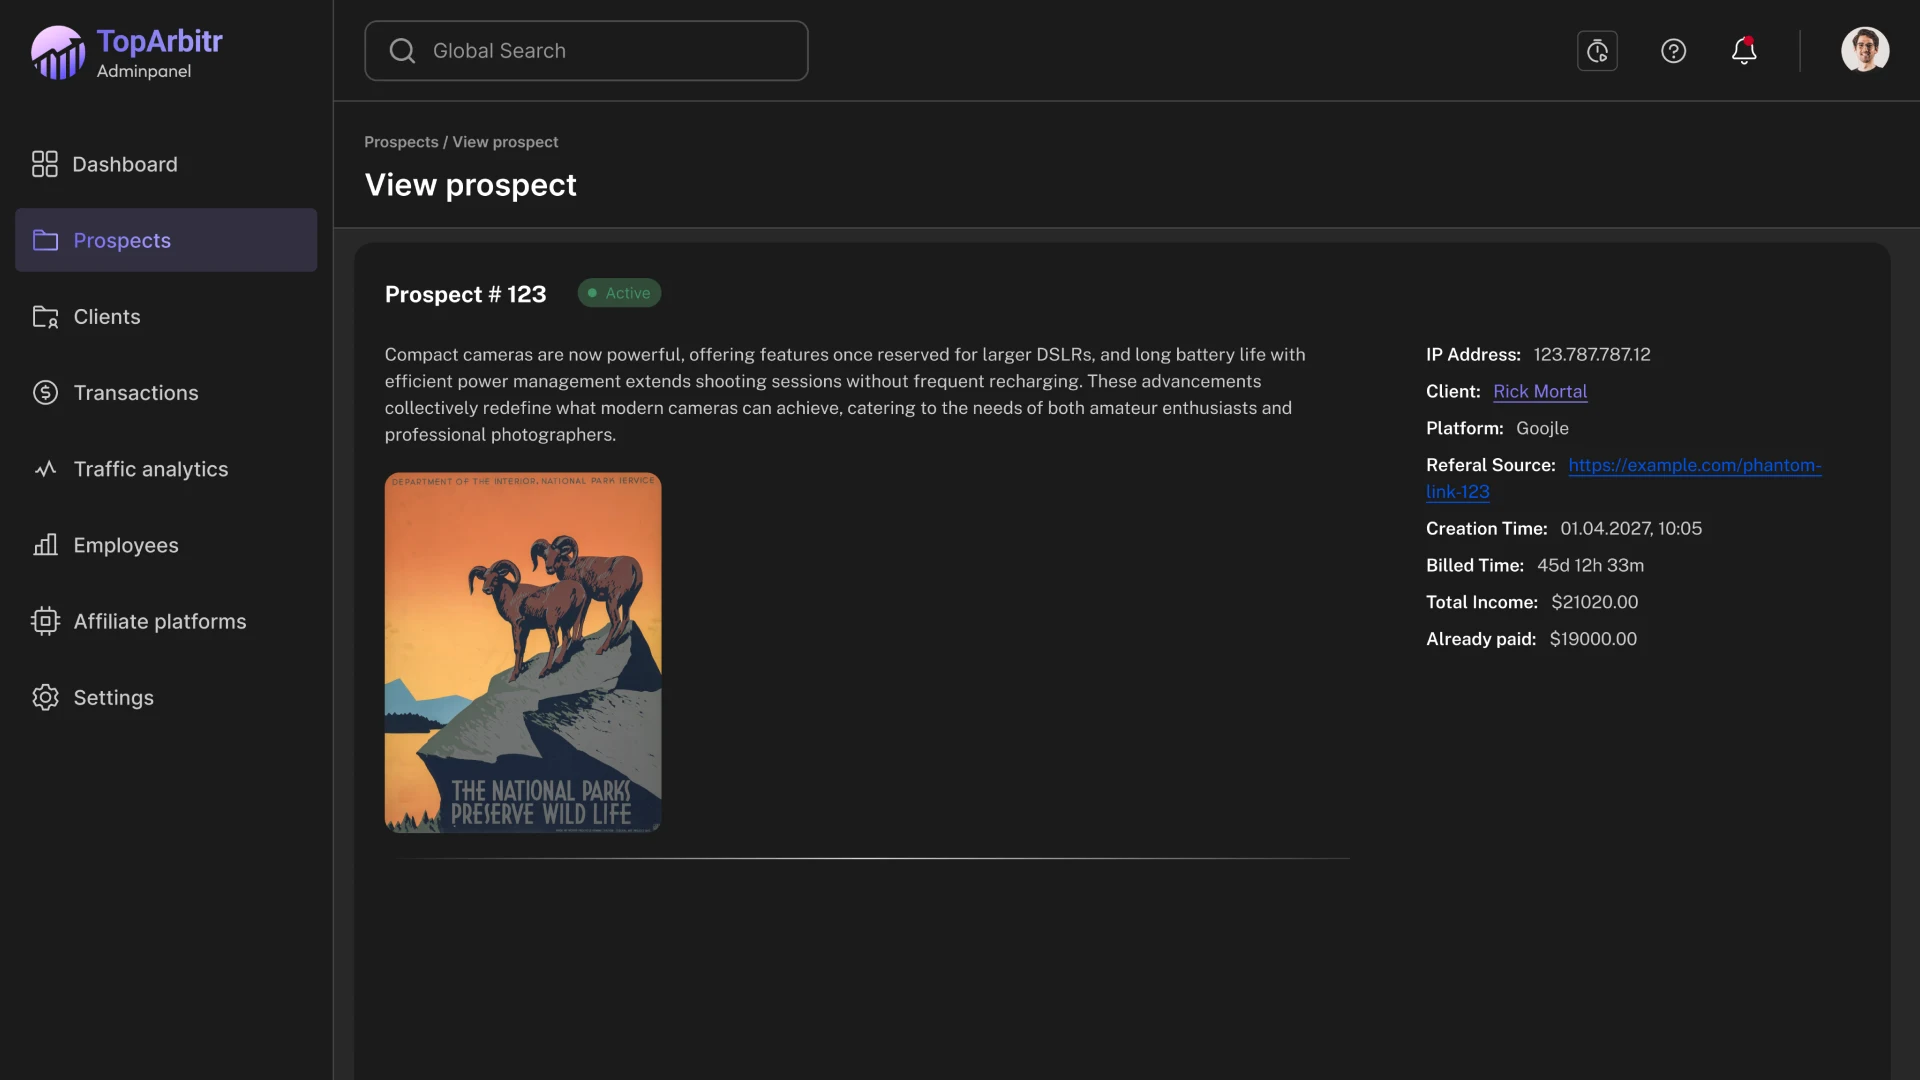
Task: Open the National Parks poster thumbnail
Action: (523, 652)
